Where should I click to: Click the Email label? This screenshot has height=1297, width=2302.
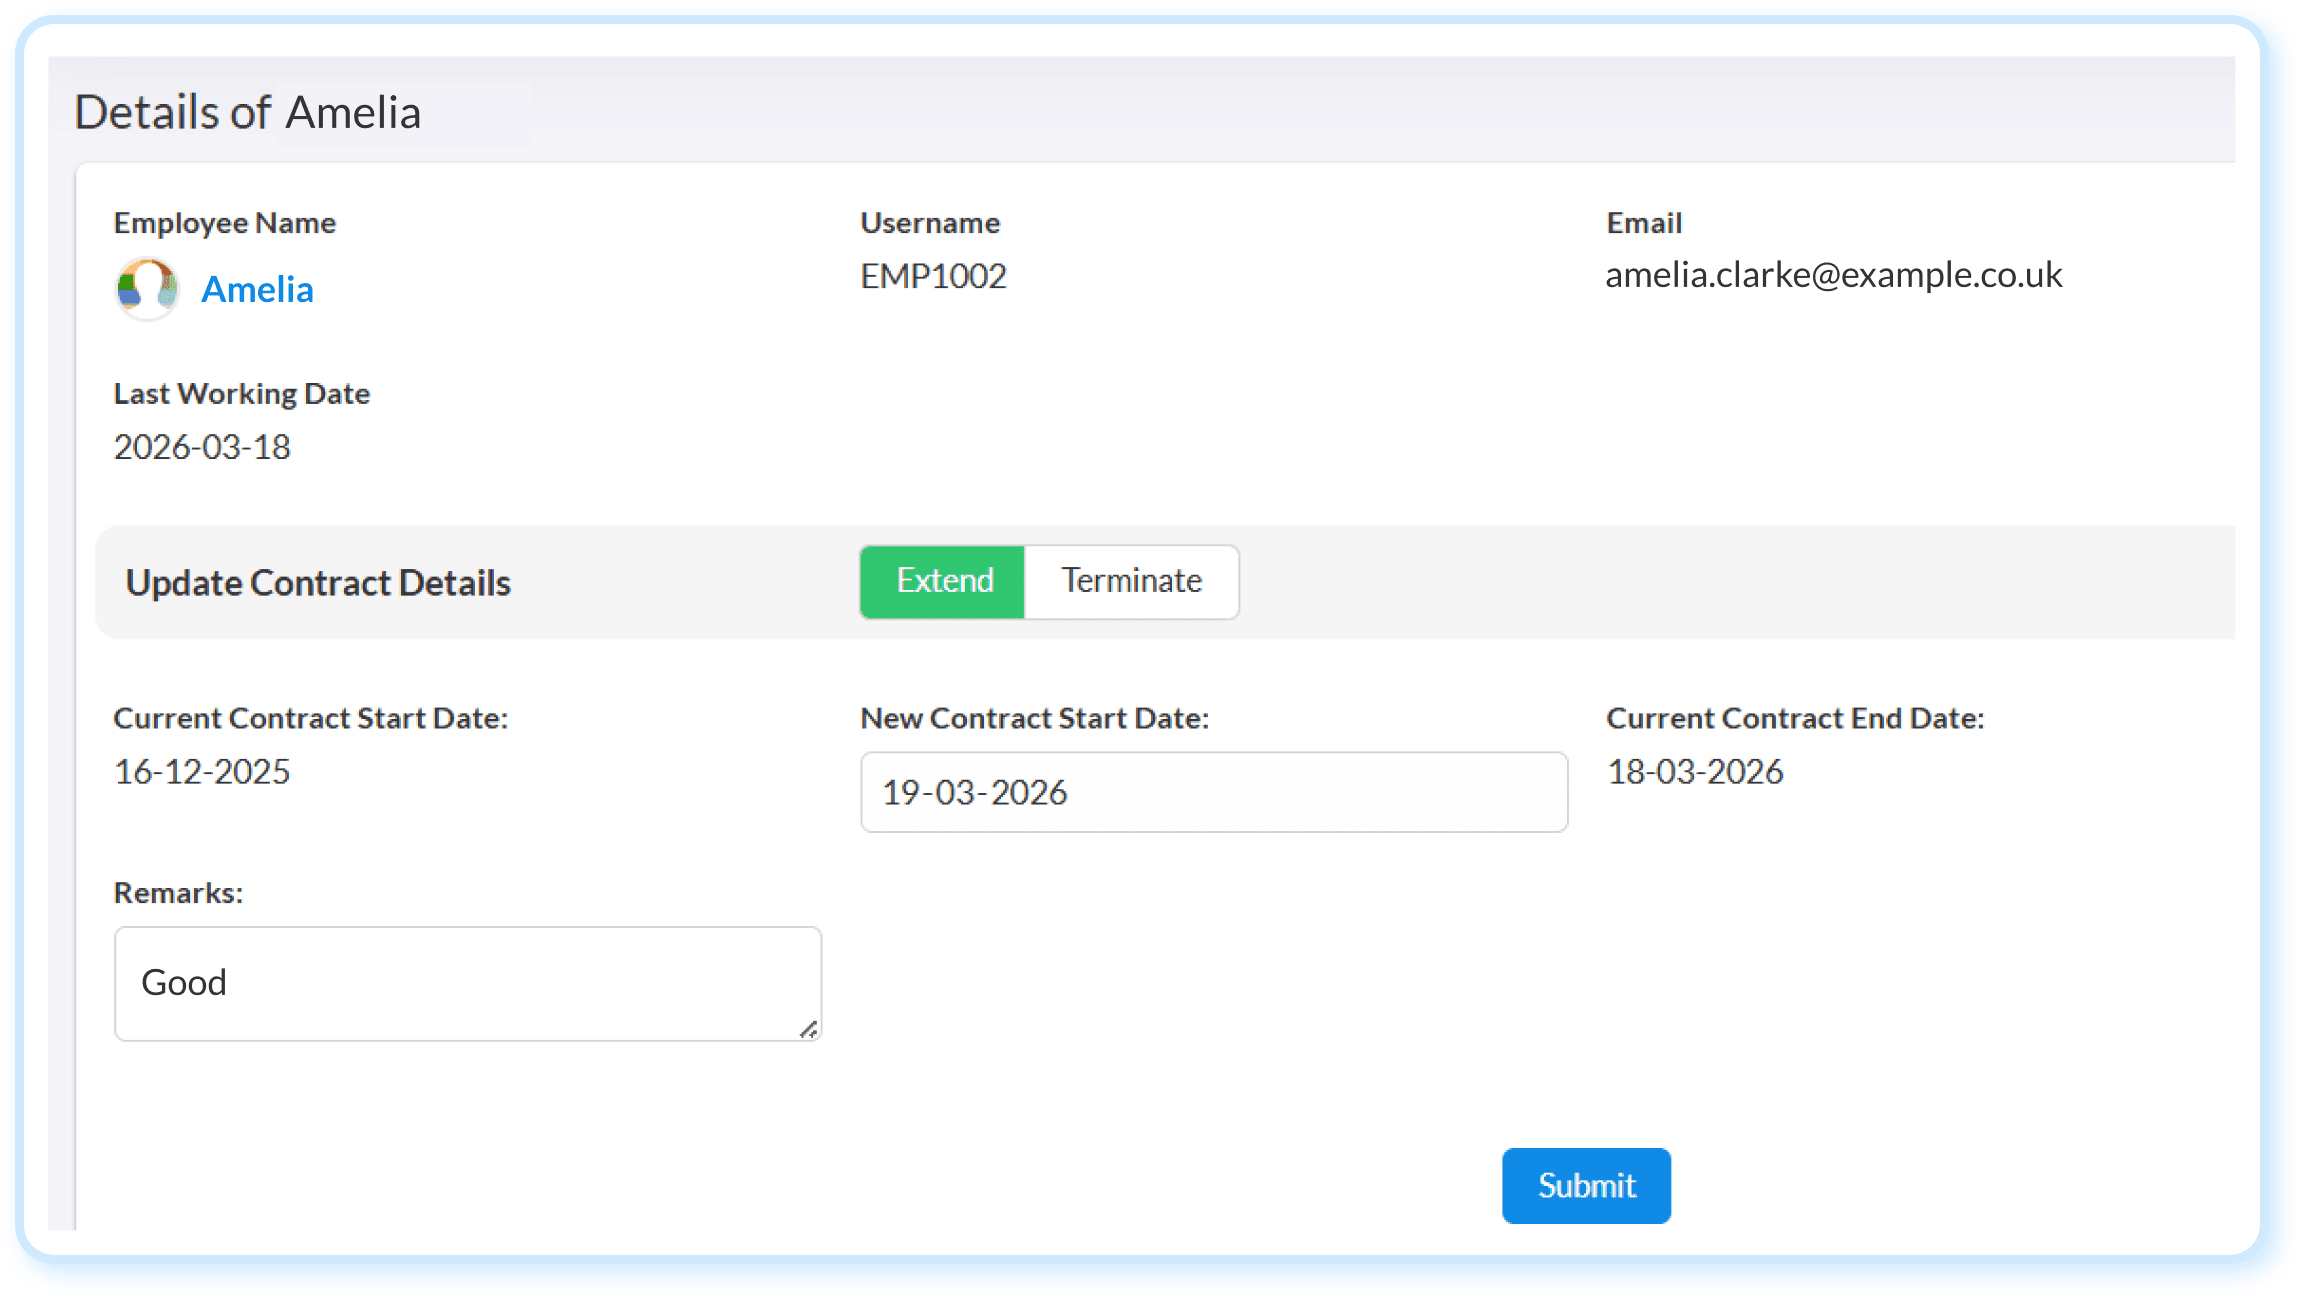click(1644, 223)
